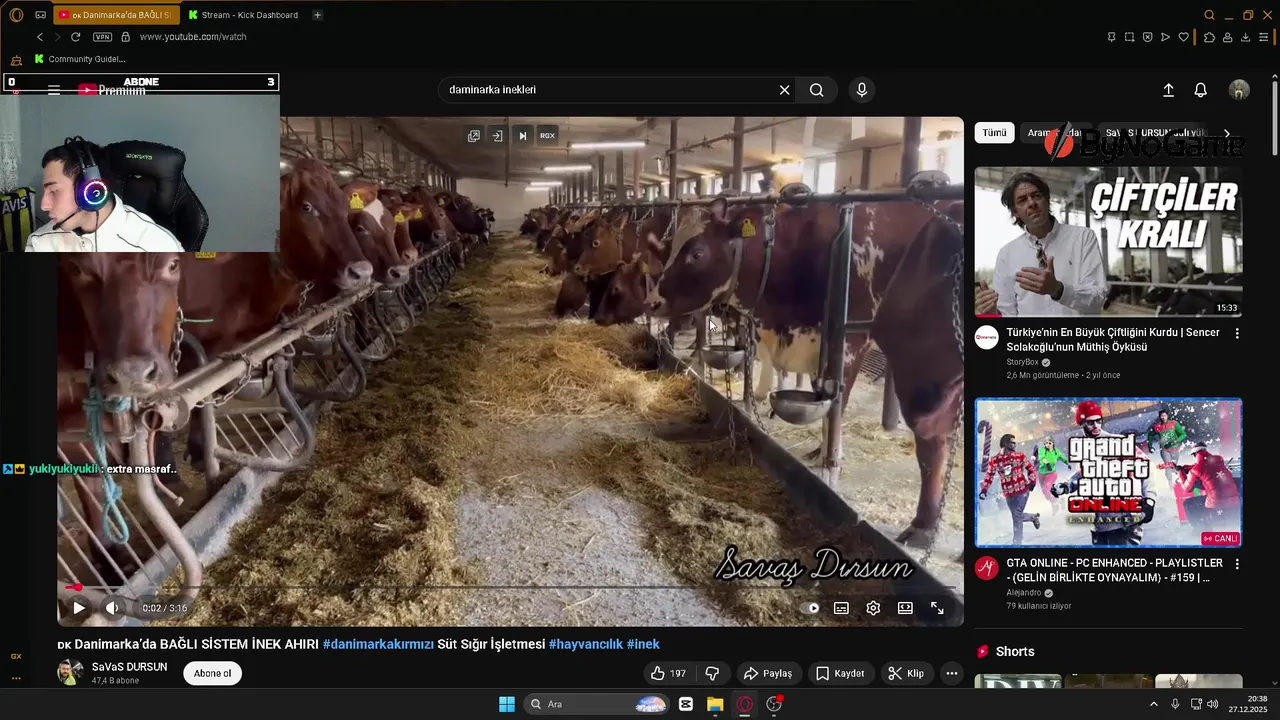Viewport: 1280px width, 720px height.
Task: Open the extensions cube icon
Action: coord(1208,37)
